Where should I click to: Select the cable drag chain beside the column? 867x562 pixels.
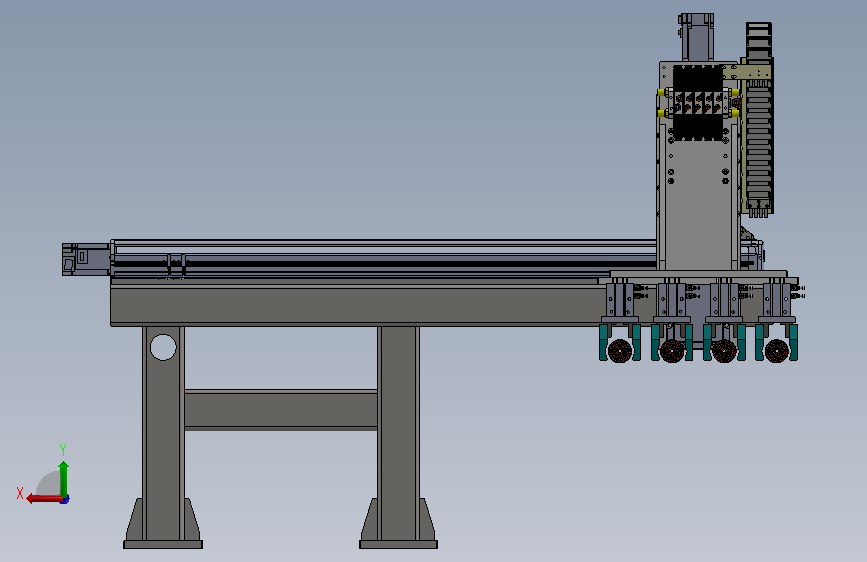[759, 119]
